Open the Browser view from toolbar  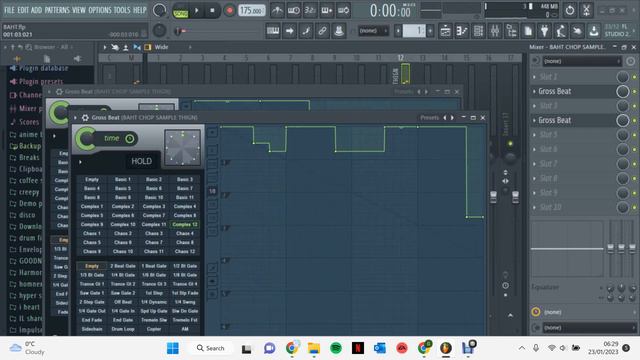point(511,31)
